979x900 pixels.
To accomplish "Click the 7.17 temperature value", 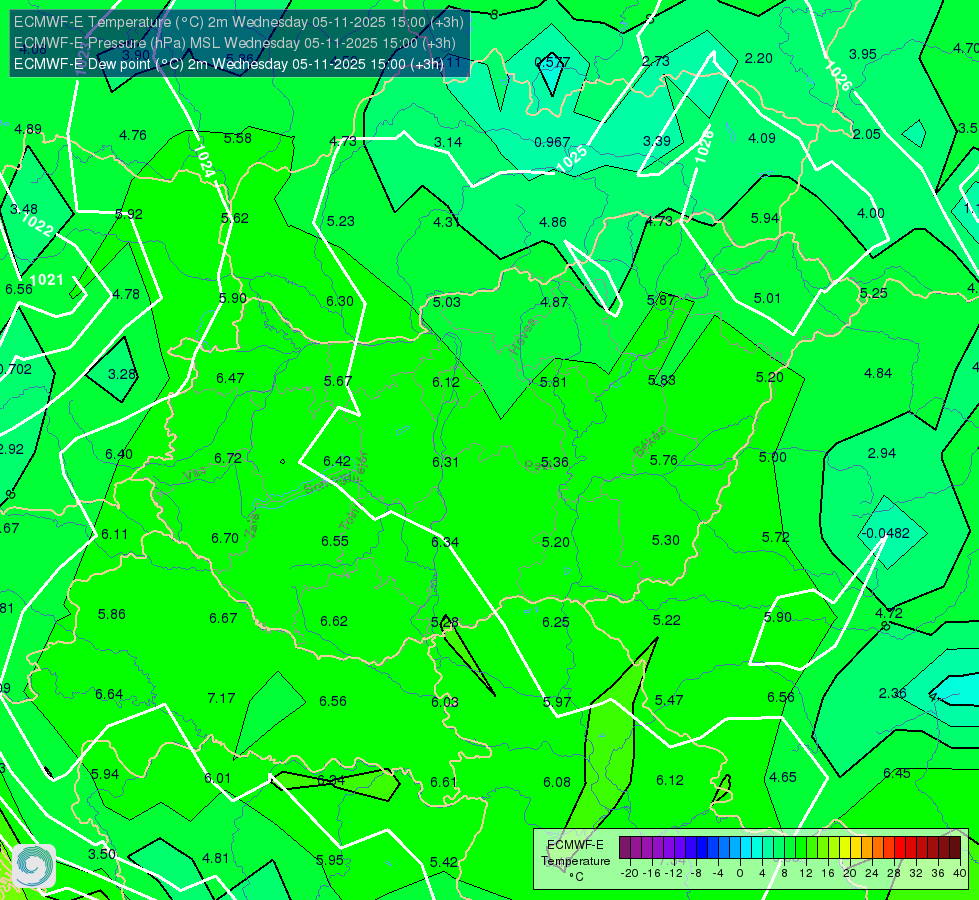I will (221, 698).
